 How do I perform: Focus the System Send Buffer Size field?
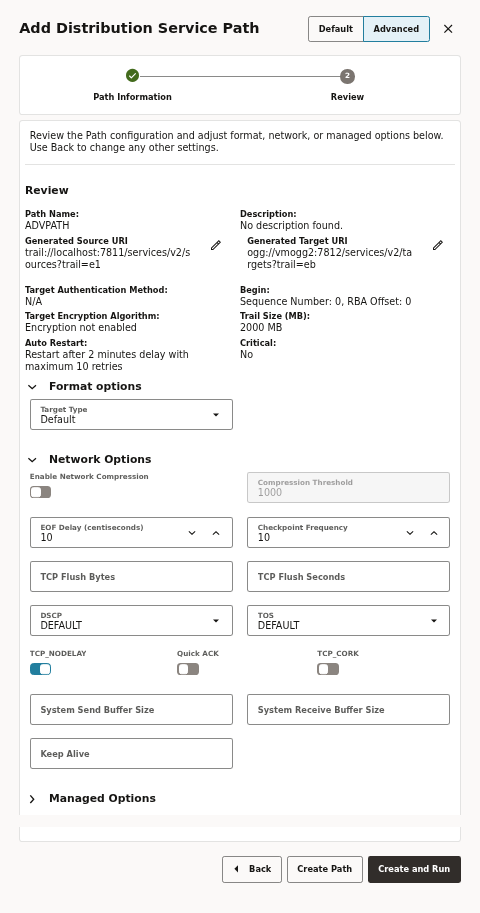(132, 709)
